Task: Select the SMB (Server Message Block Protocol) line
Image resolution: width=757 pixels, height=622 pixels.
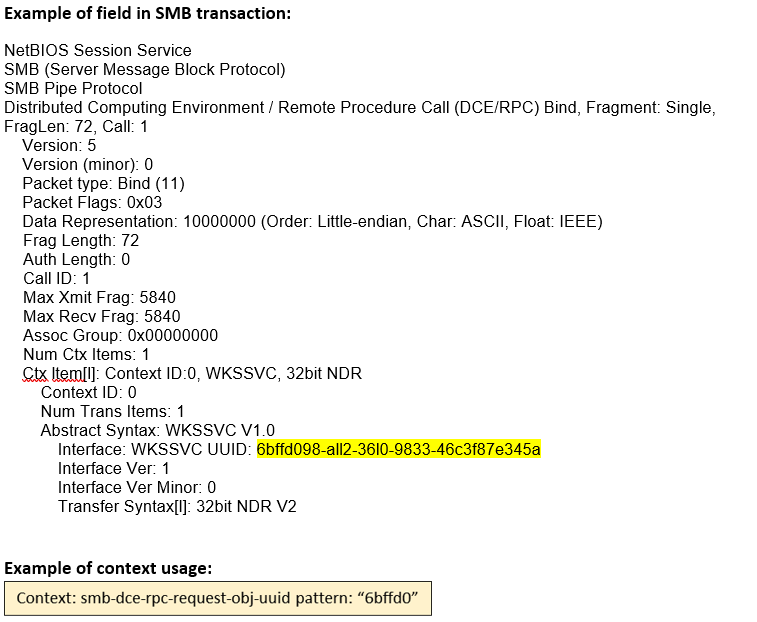Action: click(145, 69)
